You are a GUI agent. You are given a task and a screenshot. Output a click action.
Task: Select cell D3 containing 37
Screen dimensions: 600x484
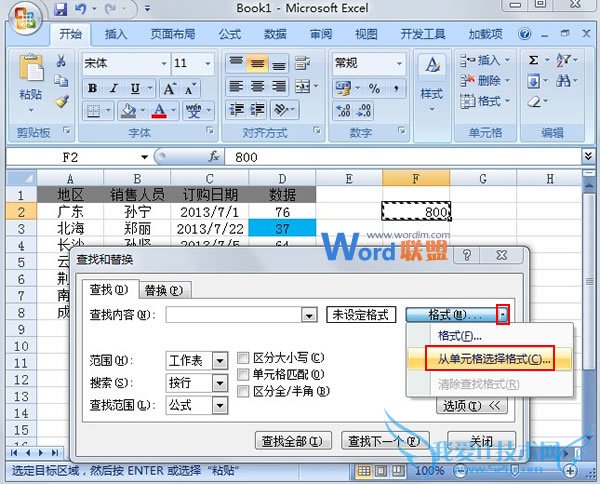pos(282,229)
